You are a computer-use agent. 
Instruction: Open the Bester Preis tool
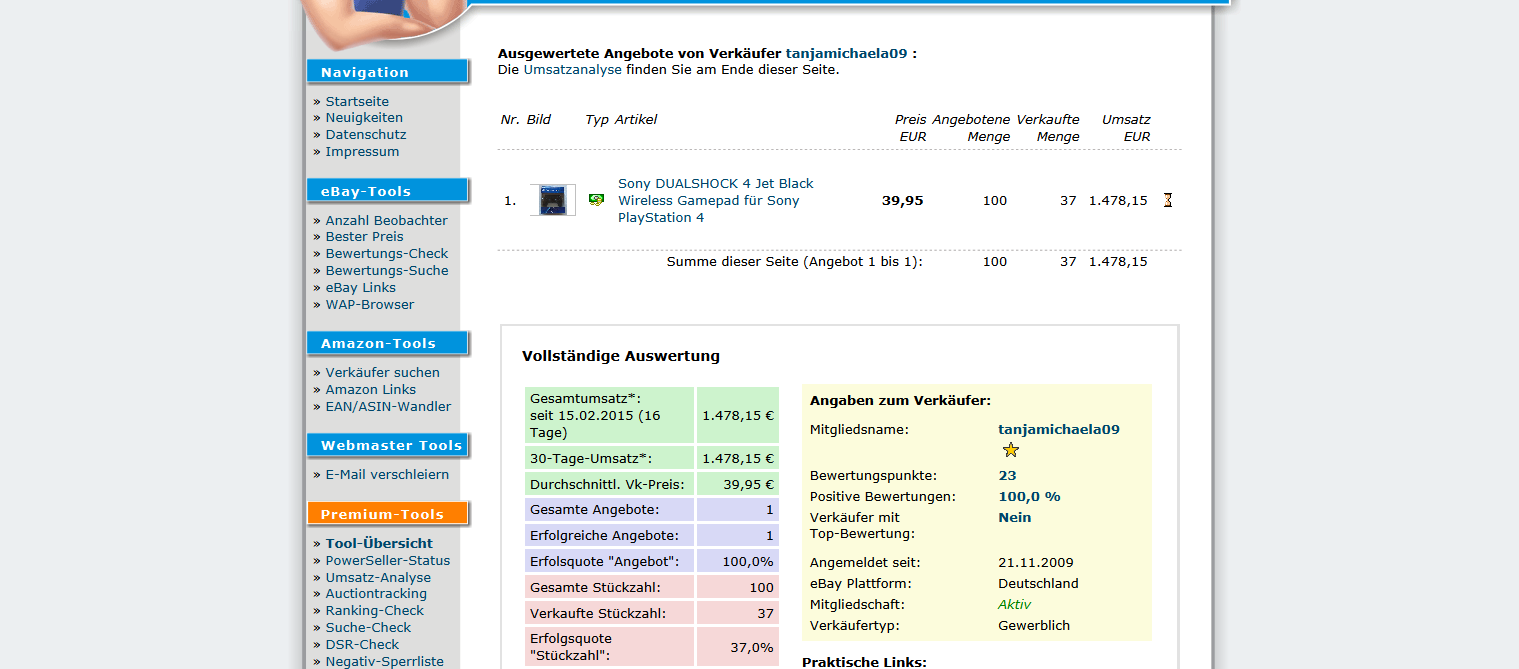coord(364,237)
